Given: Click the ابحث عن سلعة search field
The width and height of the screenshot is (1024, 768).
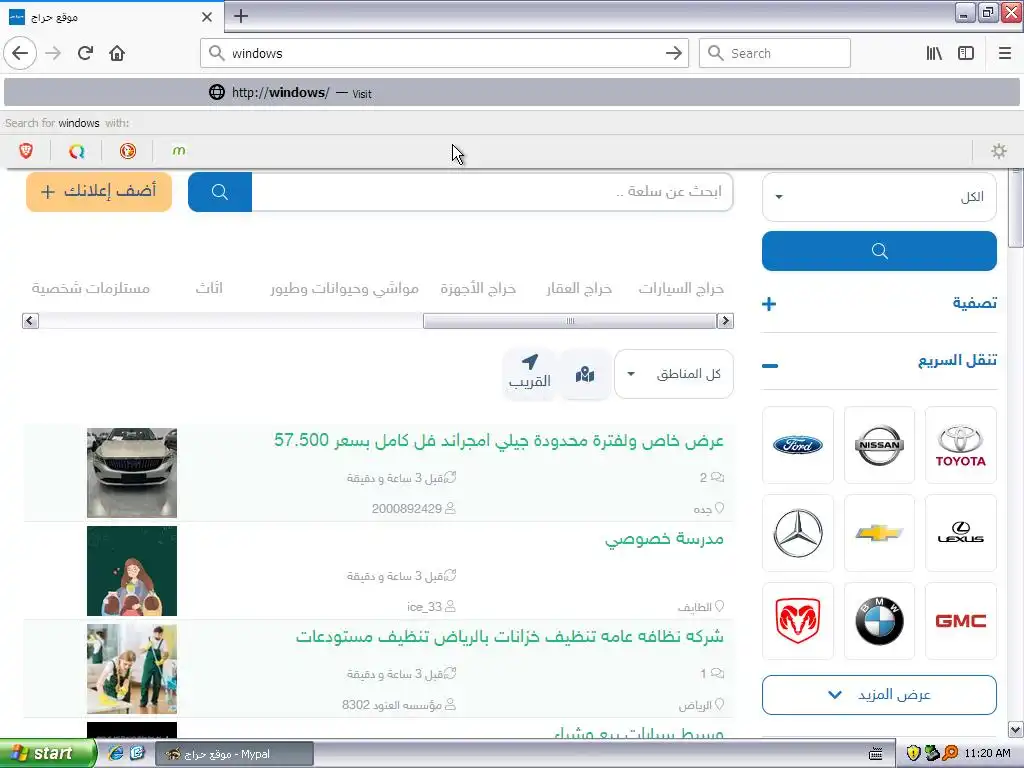Looking at the screenshot, I should pos(492,191).
